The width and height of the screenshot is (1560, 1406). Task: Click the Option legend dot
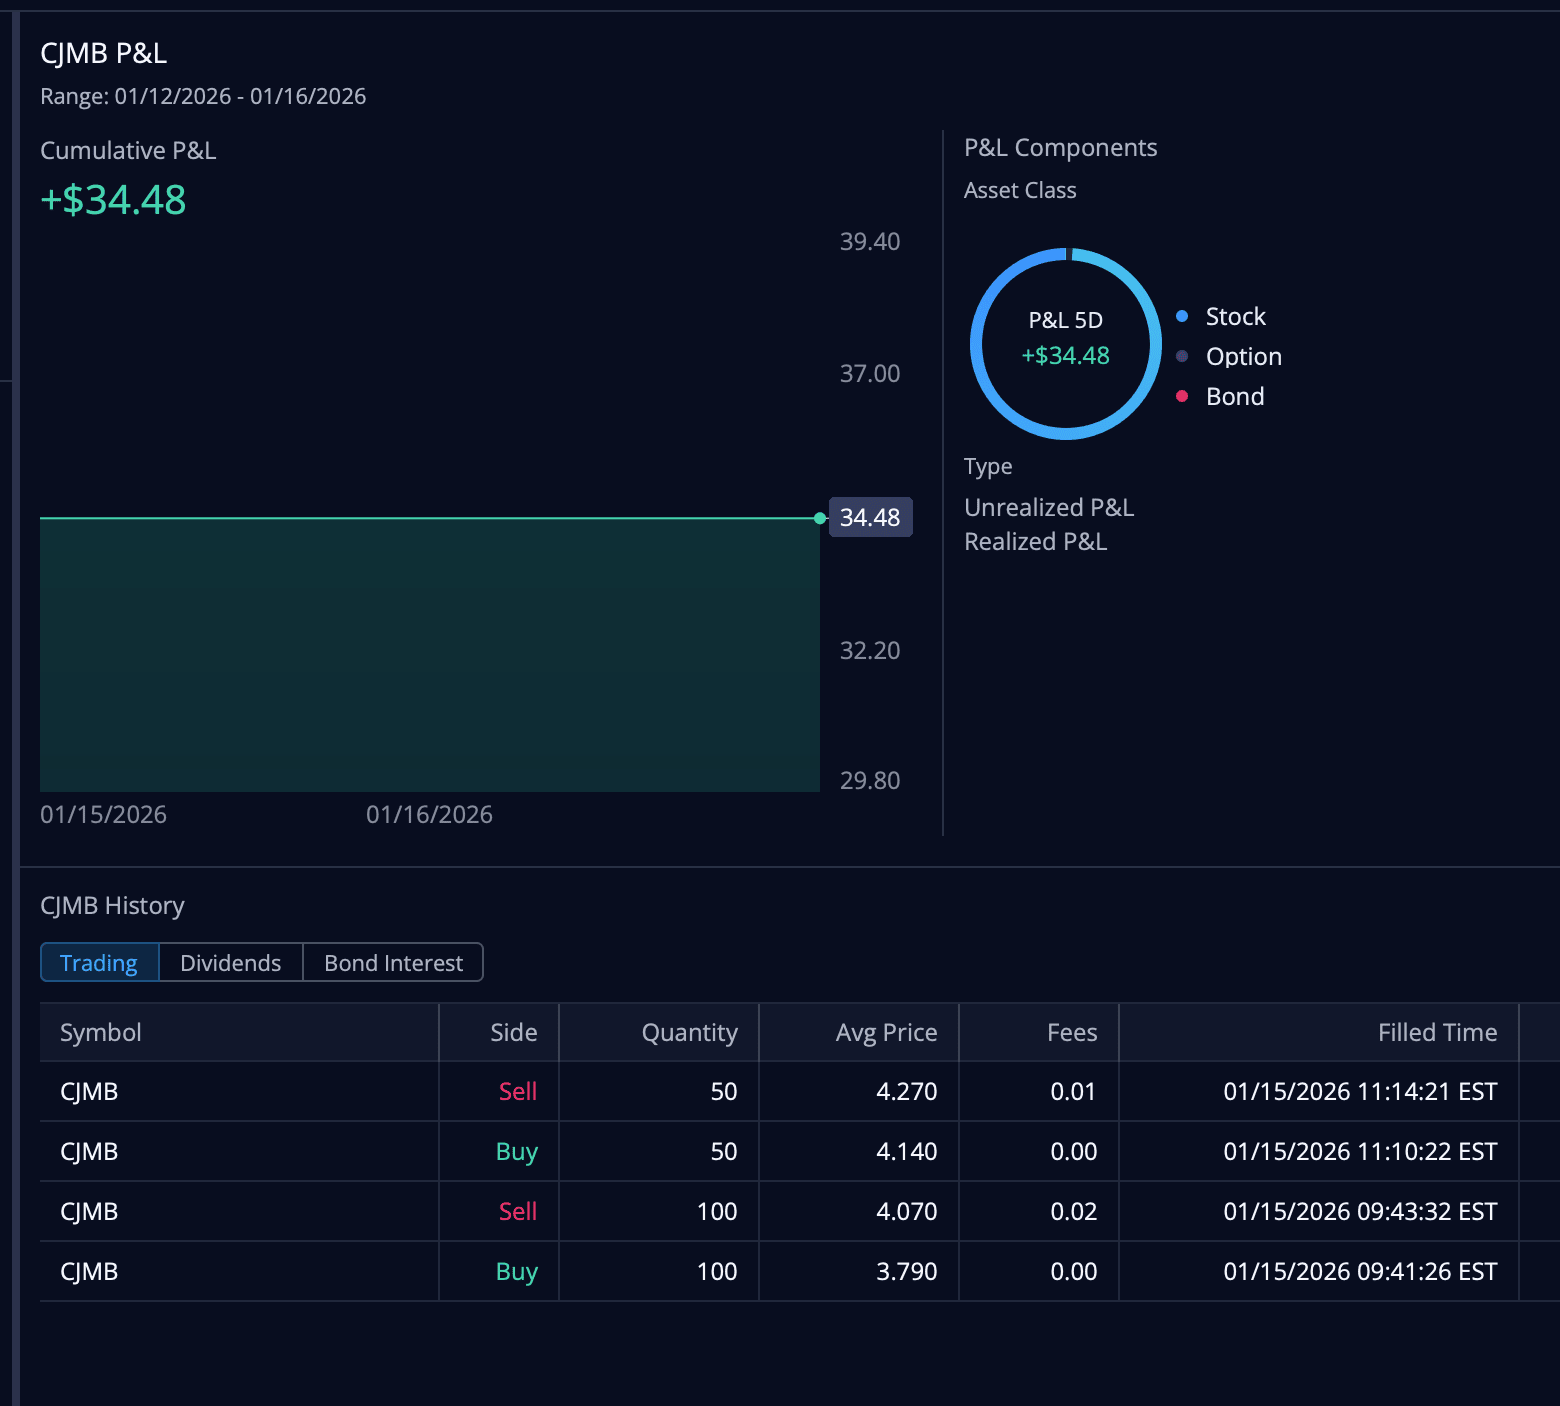[x=1182, y=356]
